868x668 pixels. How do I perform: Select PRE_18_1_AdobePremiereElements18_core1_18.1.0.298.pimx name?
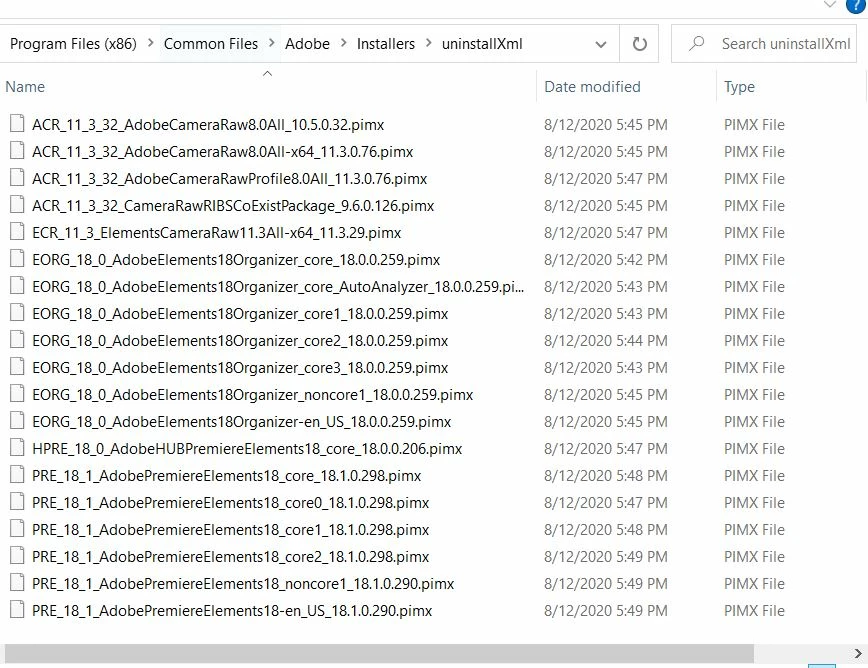(x=230, y=530)
